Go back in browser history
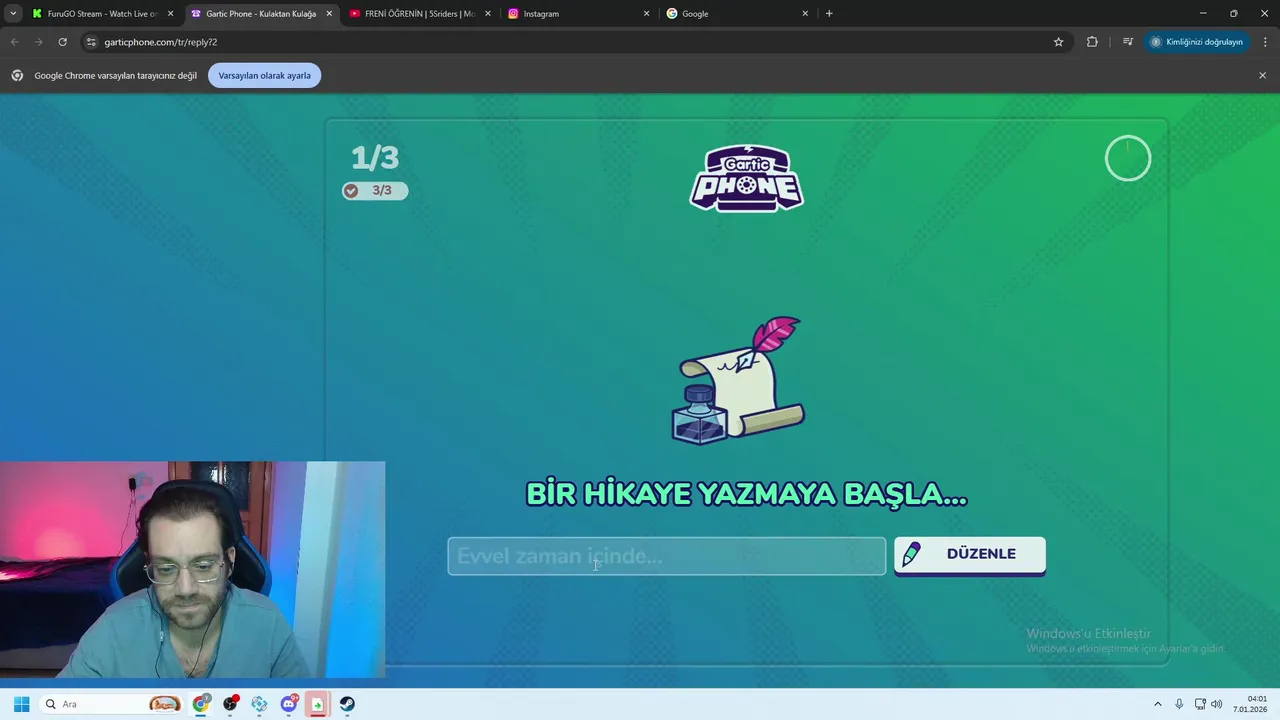Image resolution: width=1280 pixels, height=720 pixels. click(x=14, y=42)
